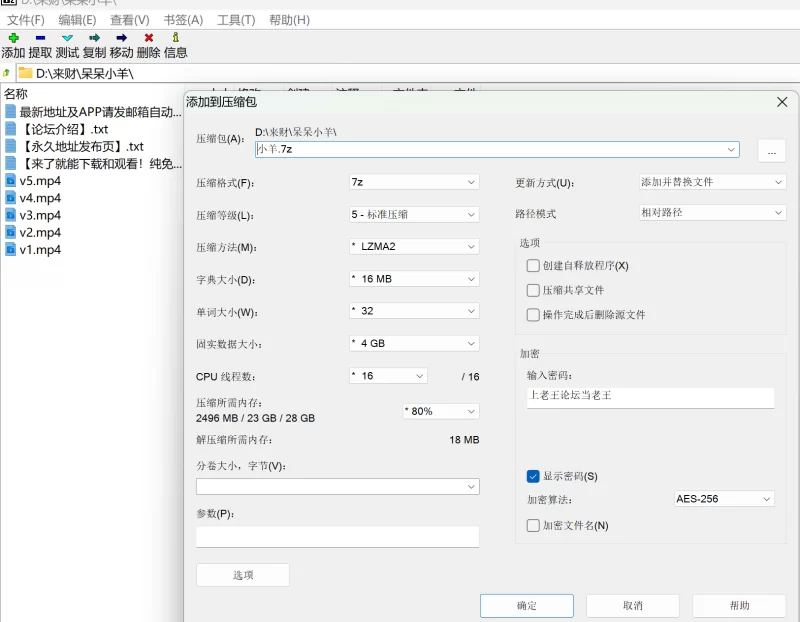Image resolution: width=800 pixels, height=622 pixels.
Task: Click the Test (测试) checkmark toolbar icon
Action: [x=67, y=38]
